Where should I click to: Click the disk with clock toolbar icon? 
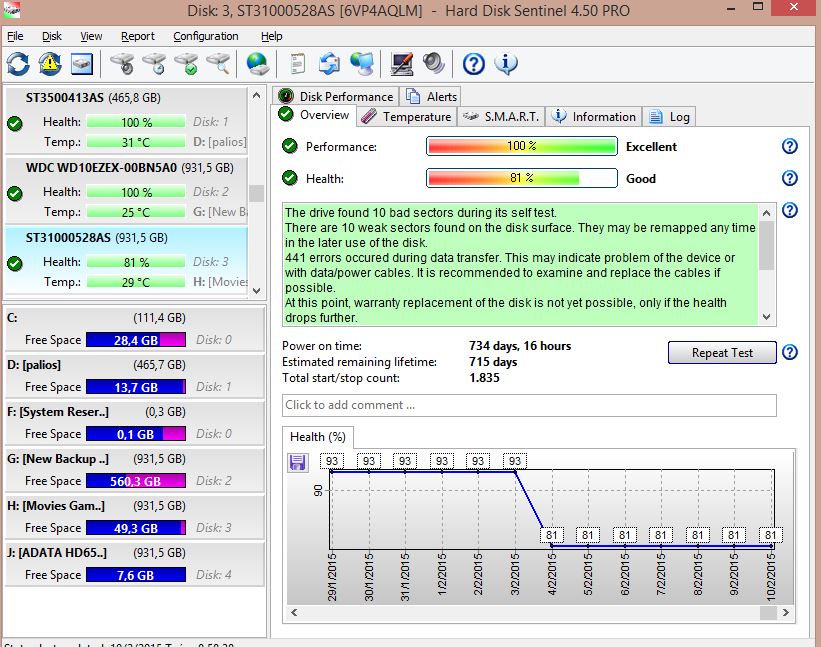point(154,64)
